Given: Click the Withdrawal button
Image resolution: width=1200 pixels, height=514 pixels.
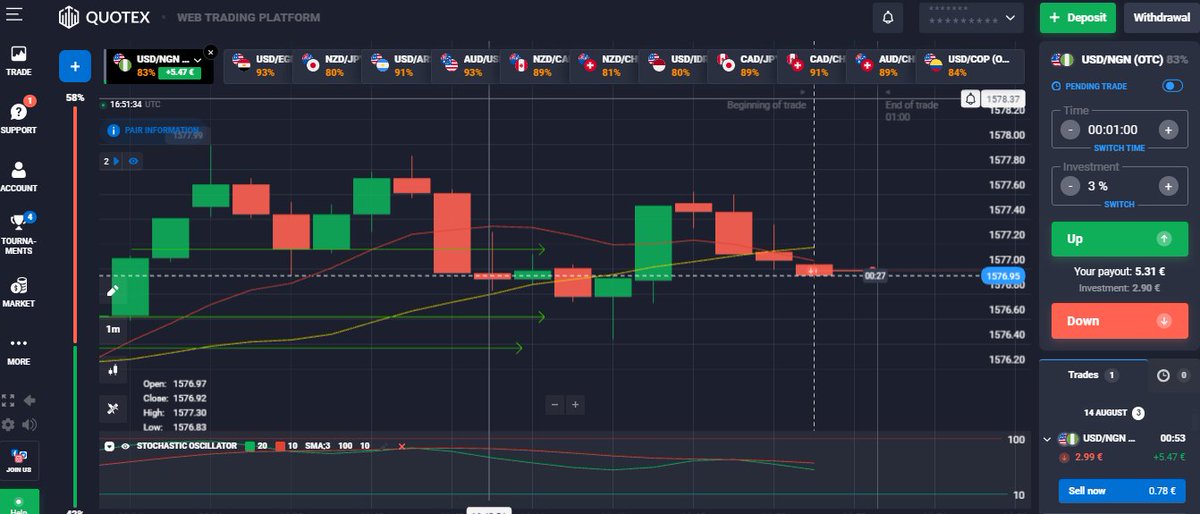Looking at the screenshot, I should pyautogui.click(x=1162, y=17).
